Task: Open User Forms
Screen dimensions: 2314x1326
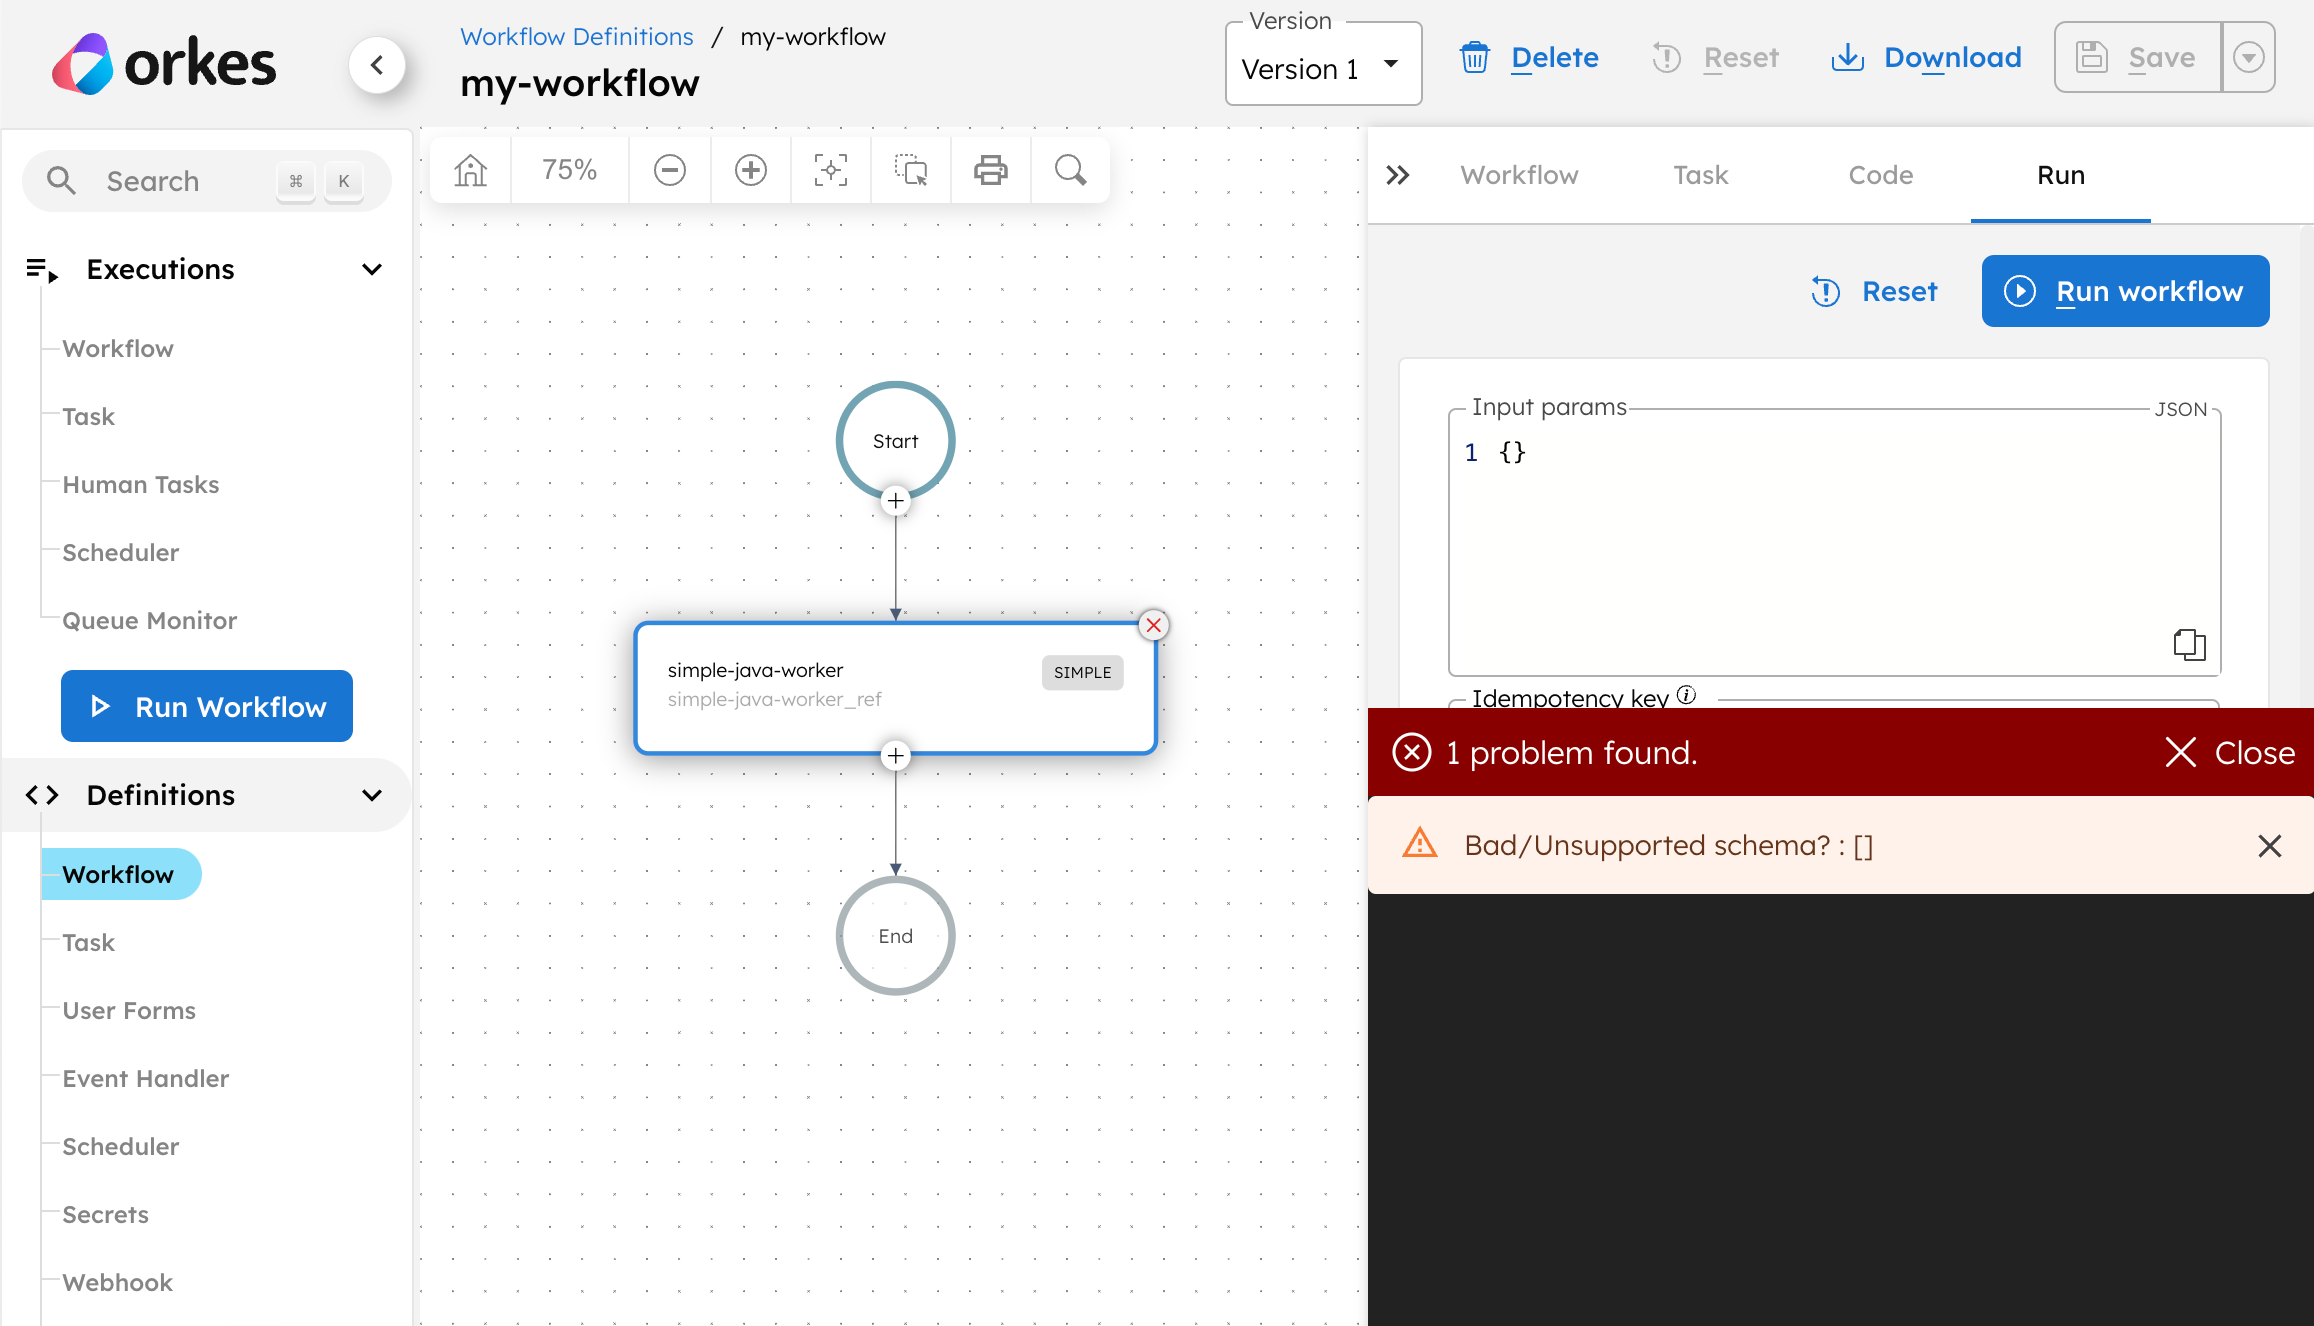Action: coord(129,1011)
